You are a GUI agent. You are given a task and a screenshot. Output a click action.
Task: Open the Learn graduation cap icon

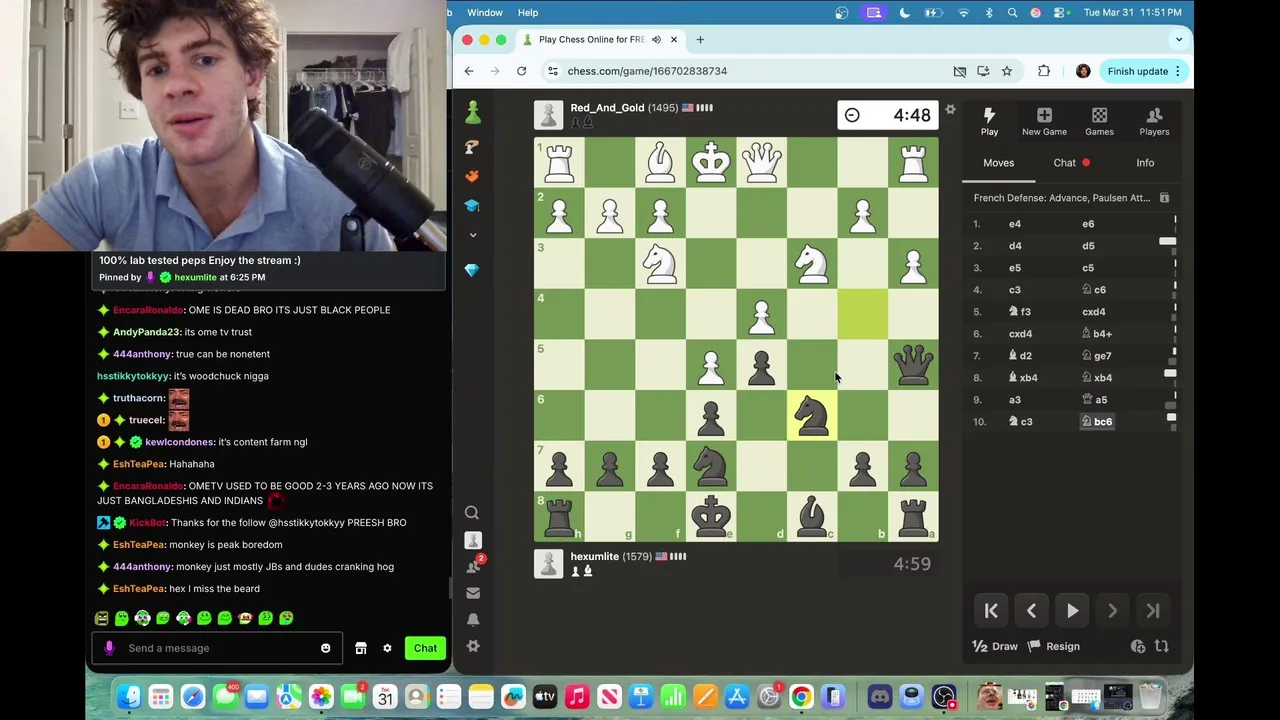click(472, 205)
